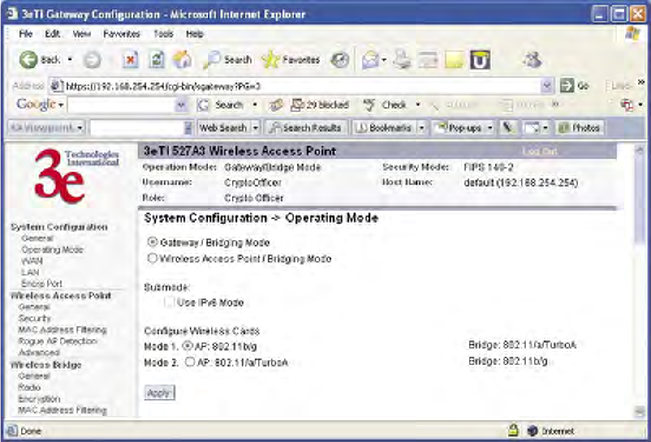The height and width of the screenshot is (442, 651).
Task: Refresh the page with the Refresh icon
Action: [157, 60]
